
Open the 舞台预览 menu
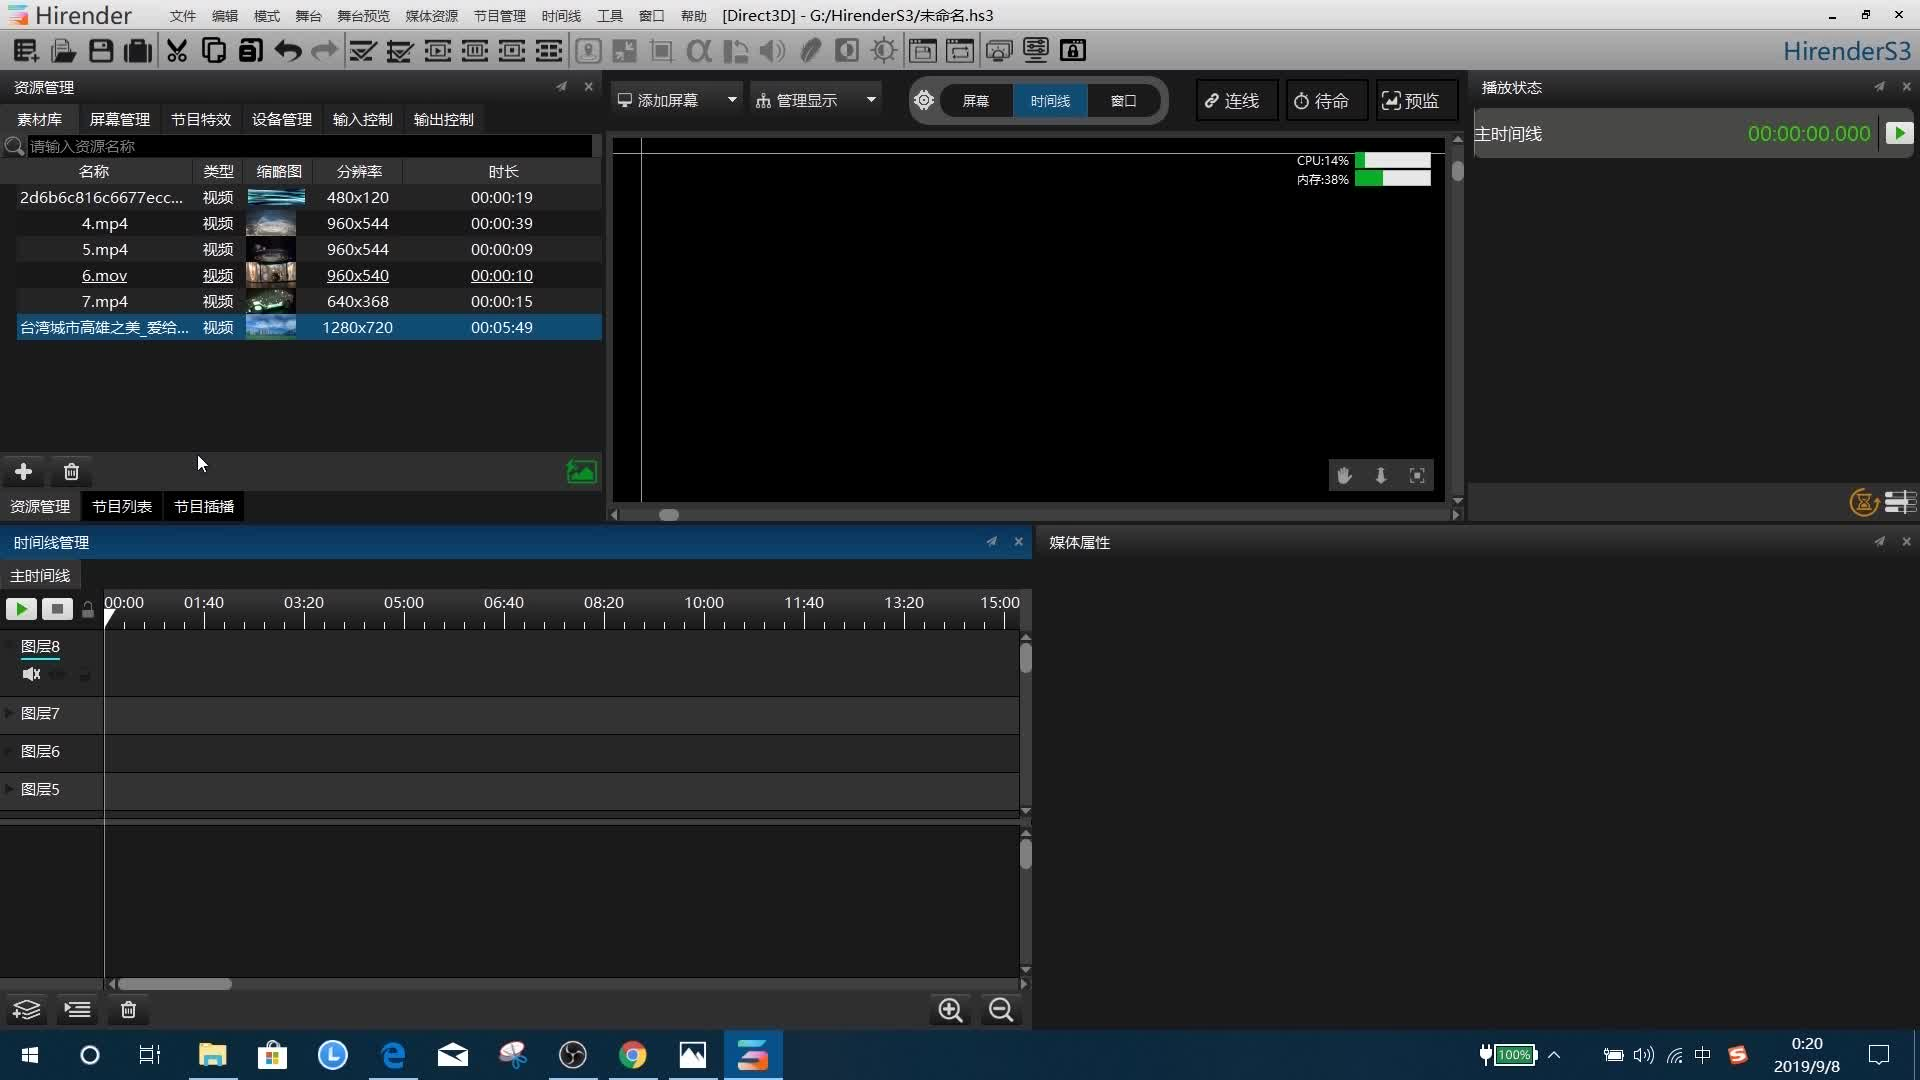pos(363,16)
